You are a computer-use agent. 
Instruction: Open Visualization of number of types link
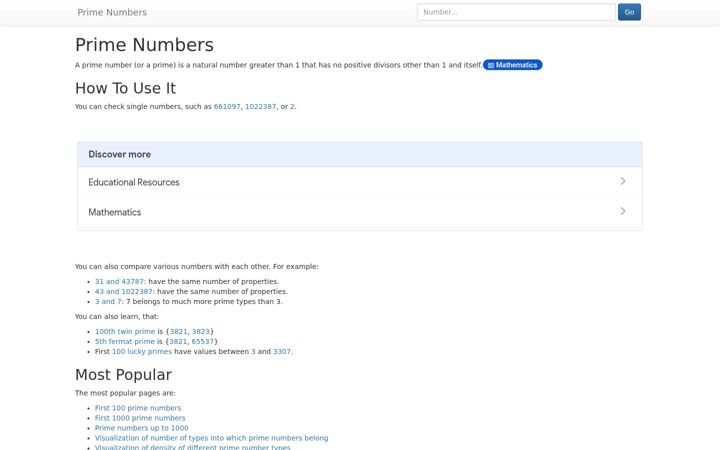tap(211, 439)
